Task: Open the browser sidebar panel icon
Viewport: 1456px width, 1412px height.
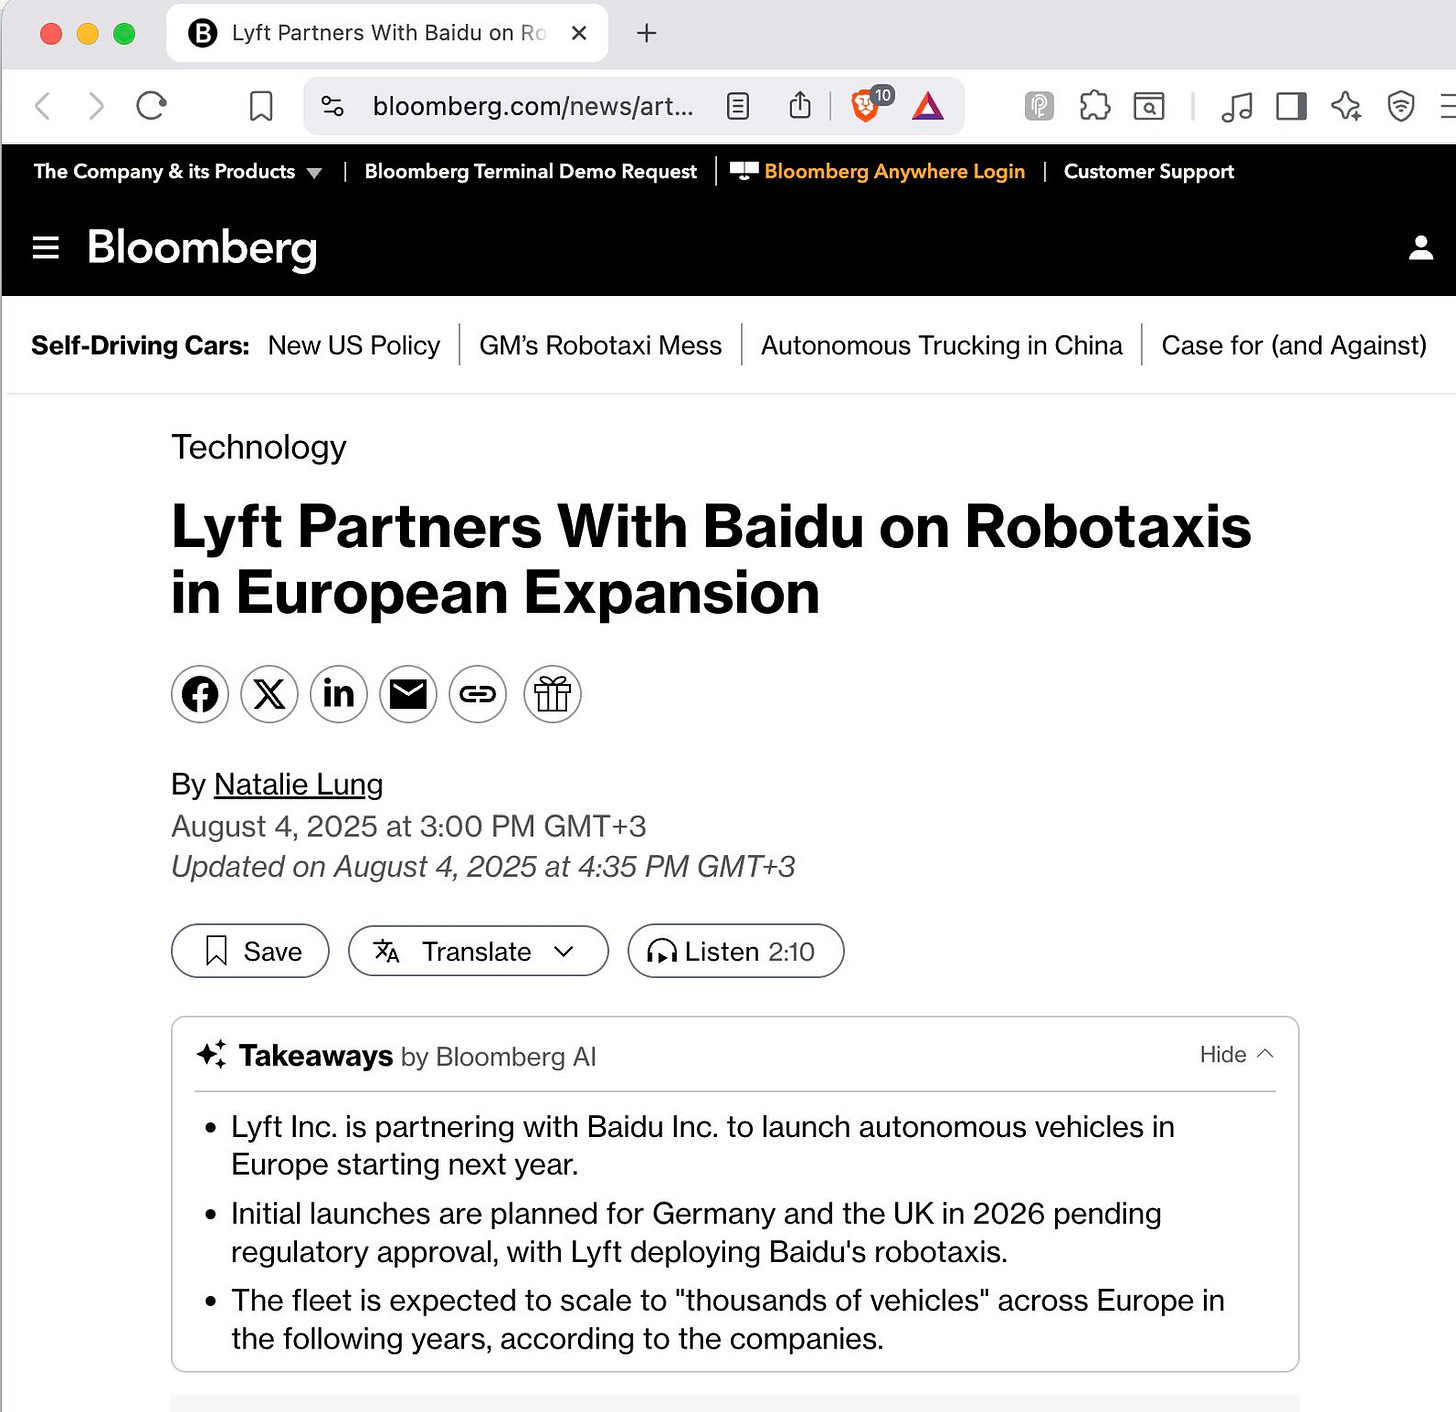Action: 1291,106
